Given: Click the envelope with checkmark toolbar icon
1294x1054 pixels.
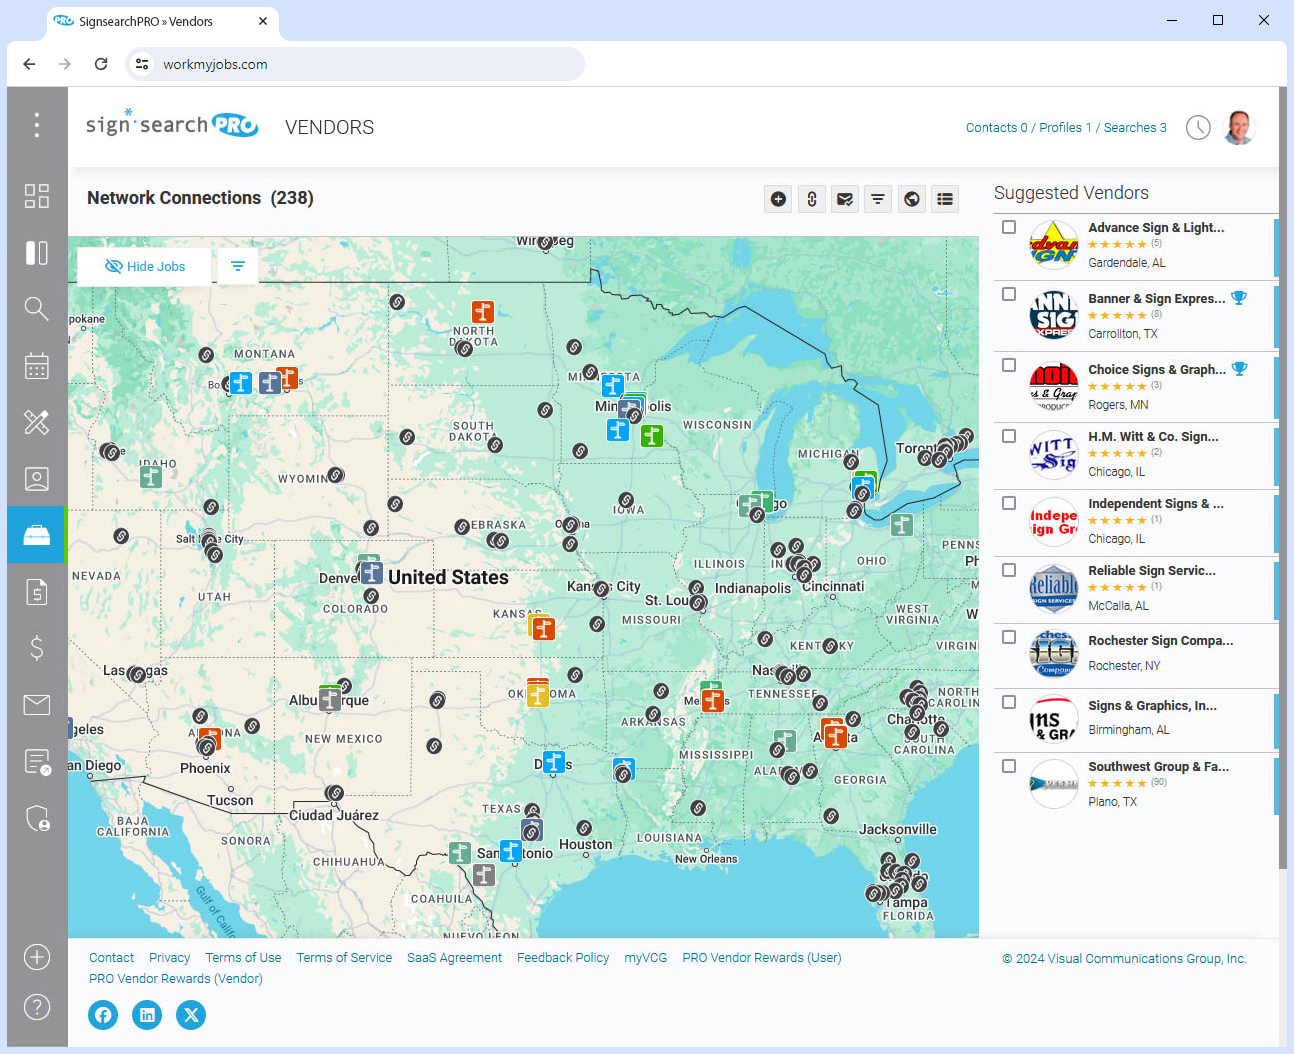Looking at the screenshot, I should click(x=845, y=199).
